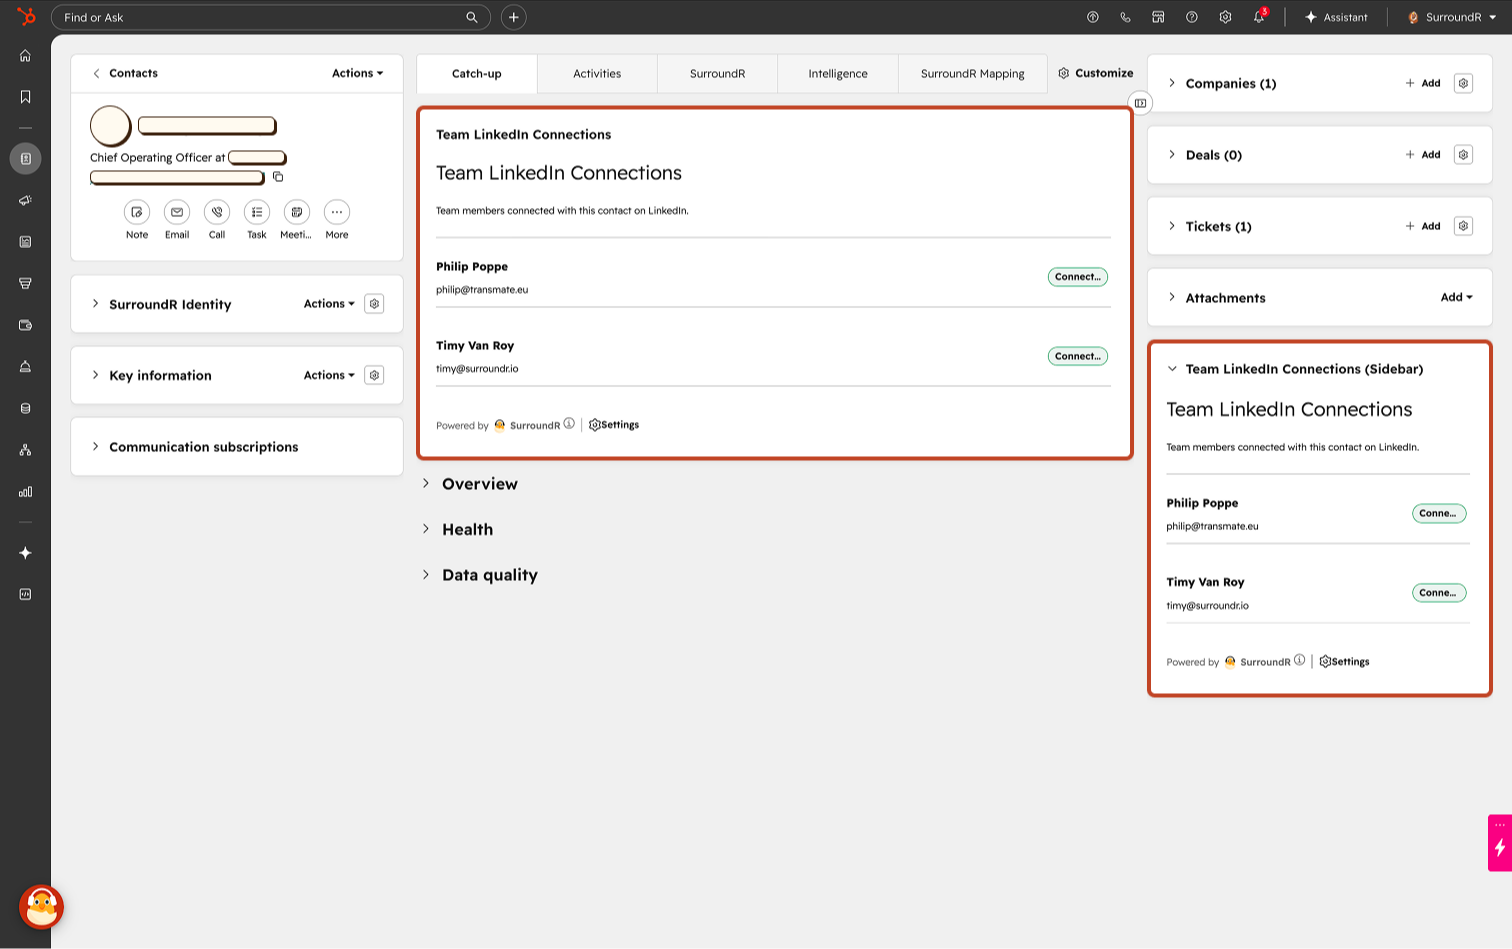The image size is (1512, 949).
Task: Click the Call icon on the contact card
Action: click(x=217, y=212)
